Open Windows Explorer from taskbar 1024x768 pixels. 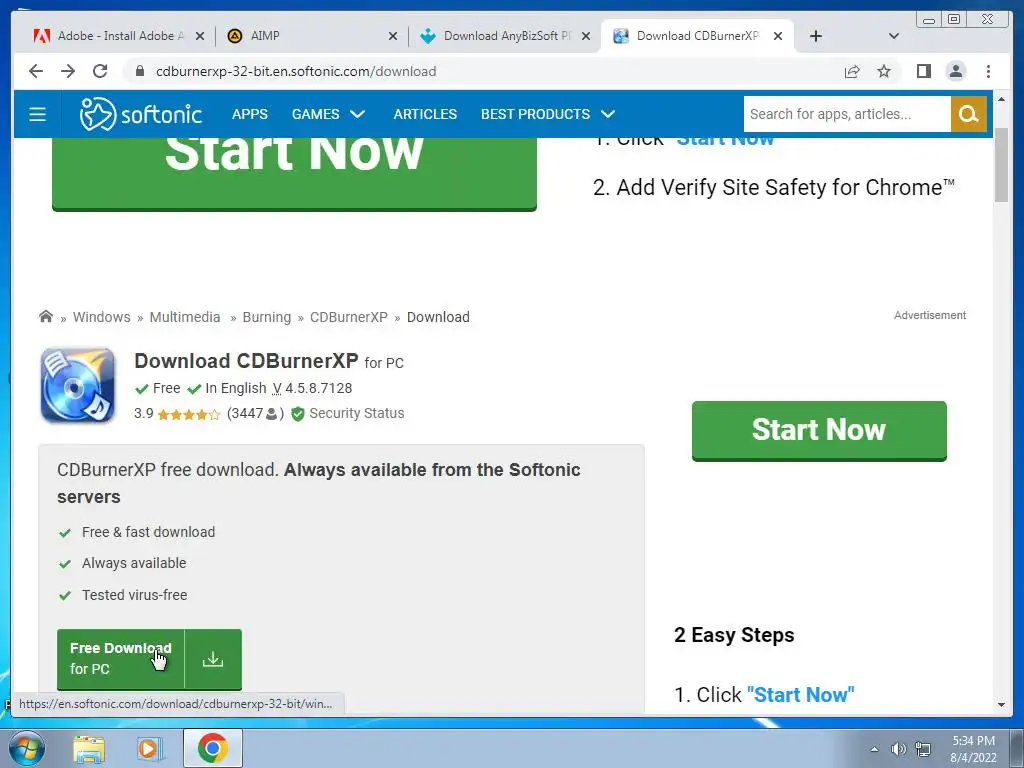pyautogui.click(x=89, y=748)
